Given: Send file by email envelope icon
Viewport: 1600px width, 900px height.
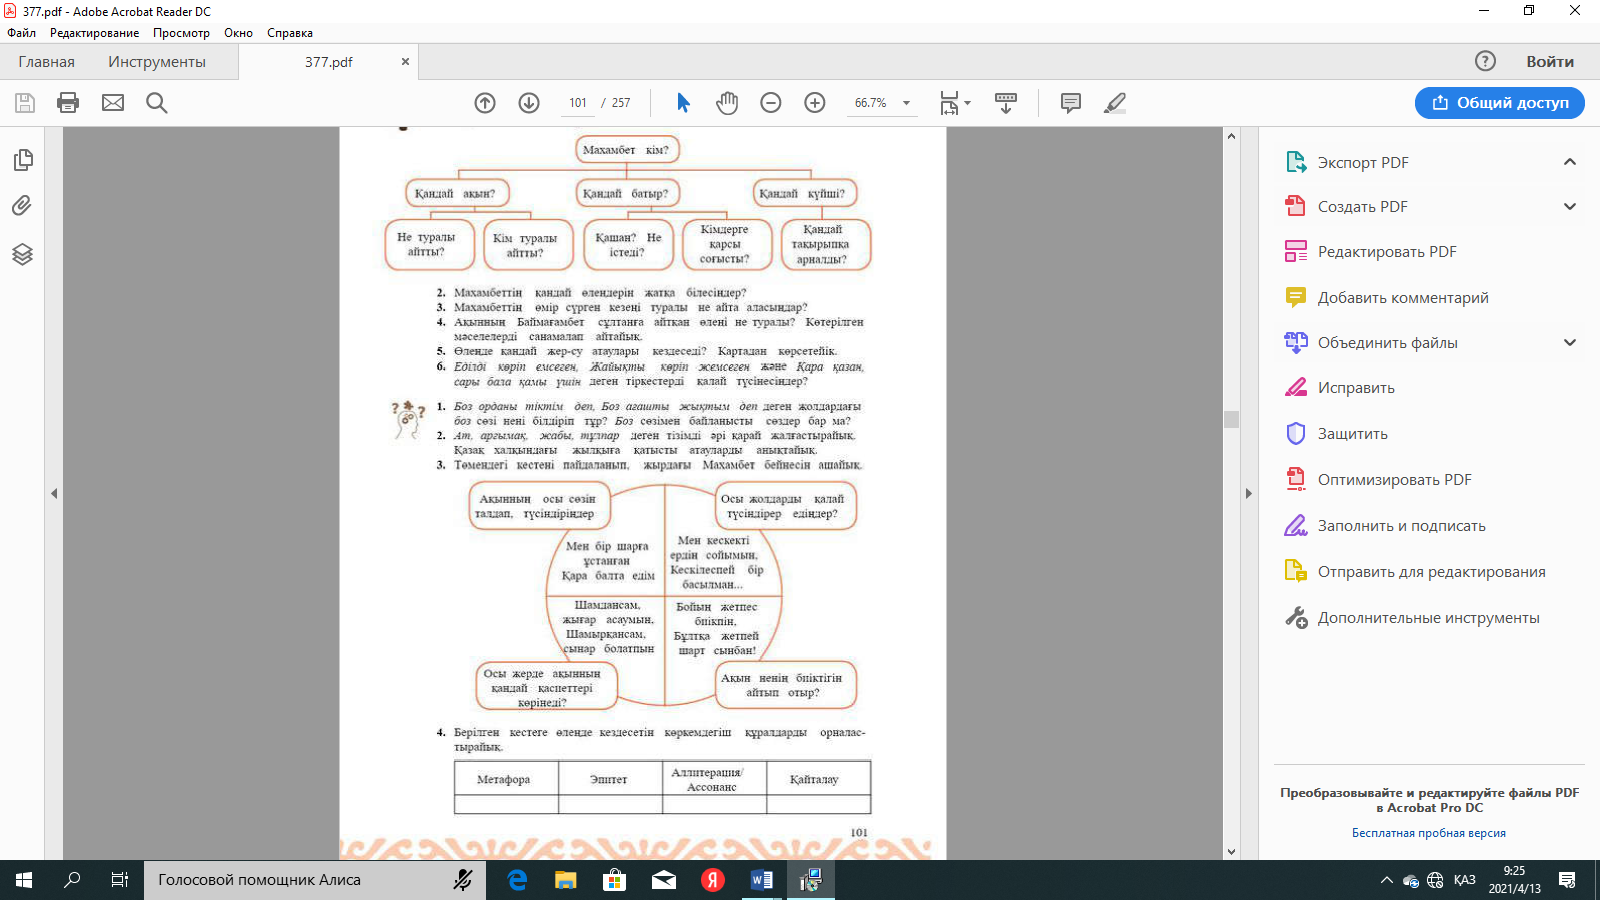Looking at the screenshot, I should point(113,103).
